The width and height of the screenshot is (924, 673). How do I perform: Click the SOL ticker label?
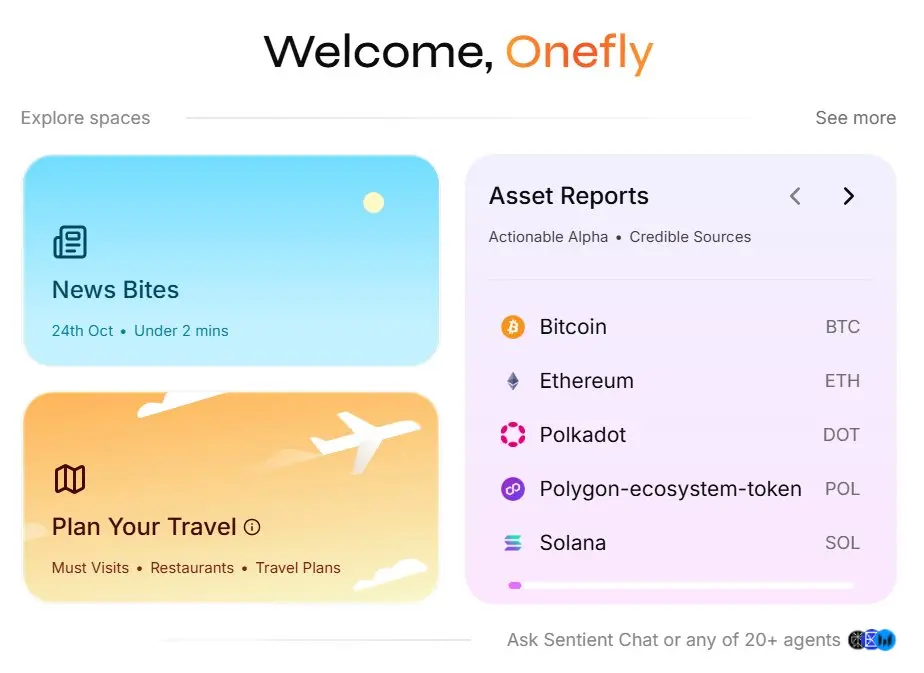842,543
